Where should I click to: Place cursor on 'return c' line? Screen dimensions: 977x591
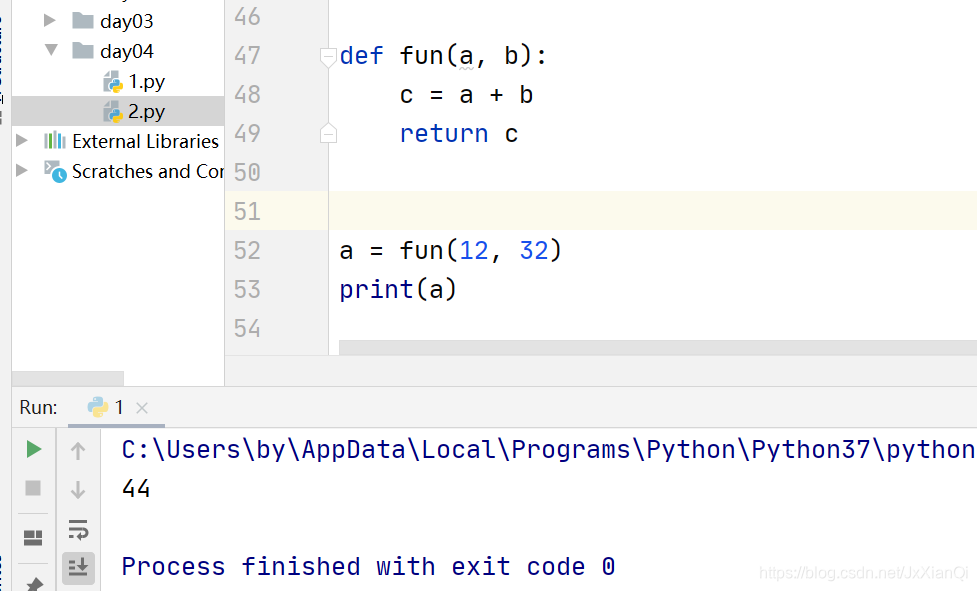pyautogui.click(x=459, y=134)
